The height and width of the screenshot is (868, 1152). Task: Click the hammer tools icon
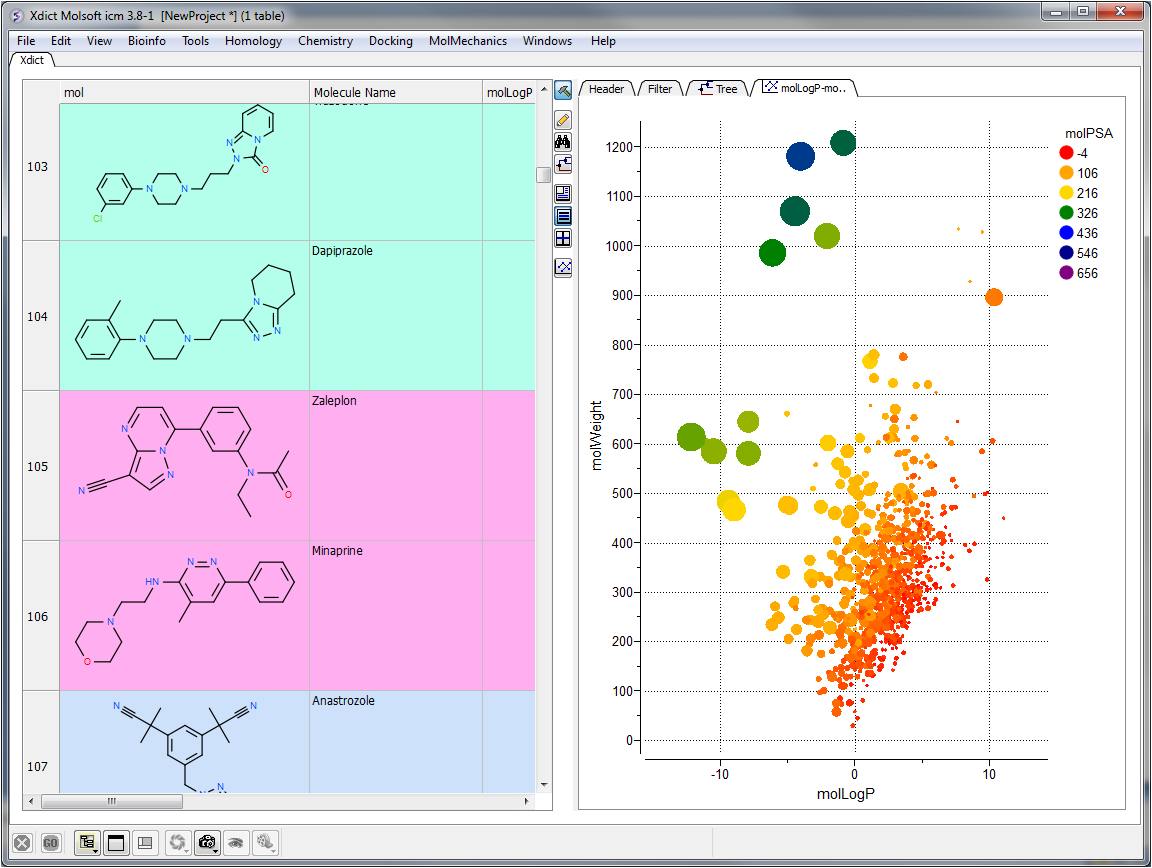563,91
